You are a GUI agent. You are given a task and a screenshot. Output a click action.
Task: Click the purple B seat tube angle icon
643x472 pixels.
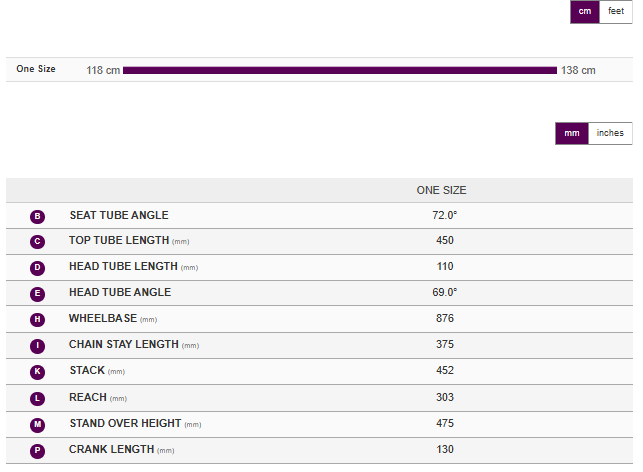[37, 216]
